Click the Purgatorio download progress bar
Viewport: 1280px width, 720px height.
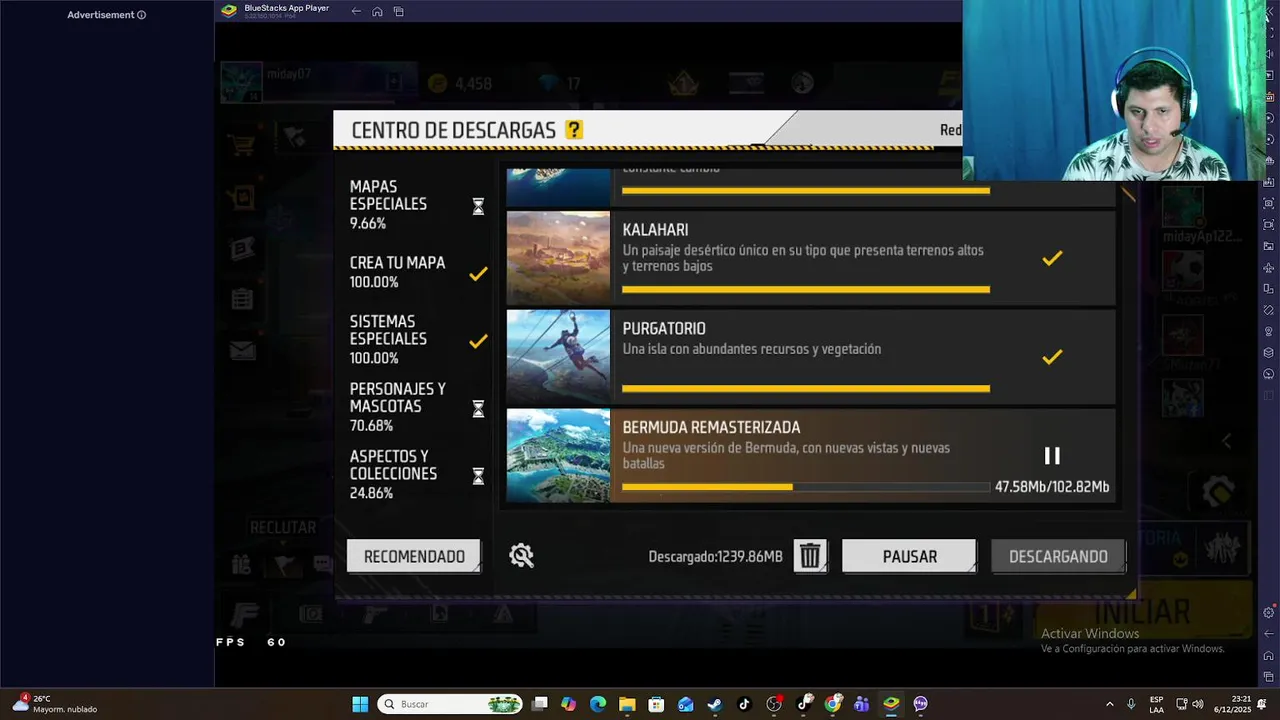click(806, 388)
